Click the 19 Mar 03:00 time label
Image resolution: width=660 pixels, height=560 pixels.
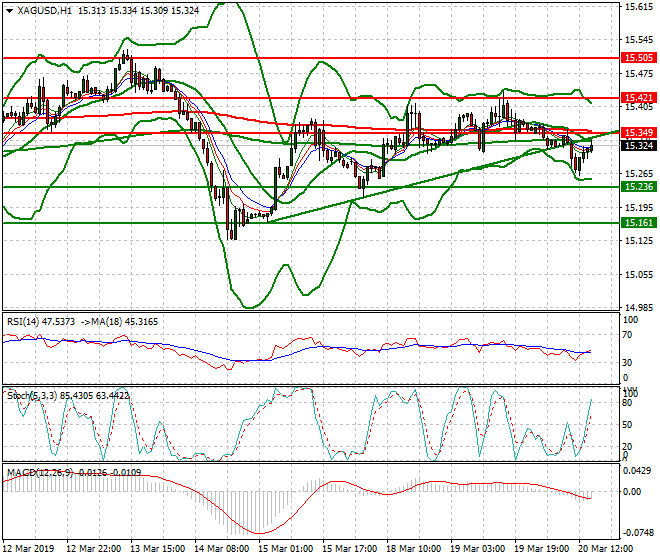(477, 549)
